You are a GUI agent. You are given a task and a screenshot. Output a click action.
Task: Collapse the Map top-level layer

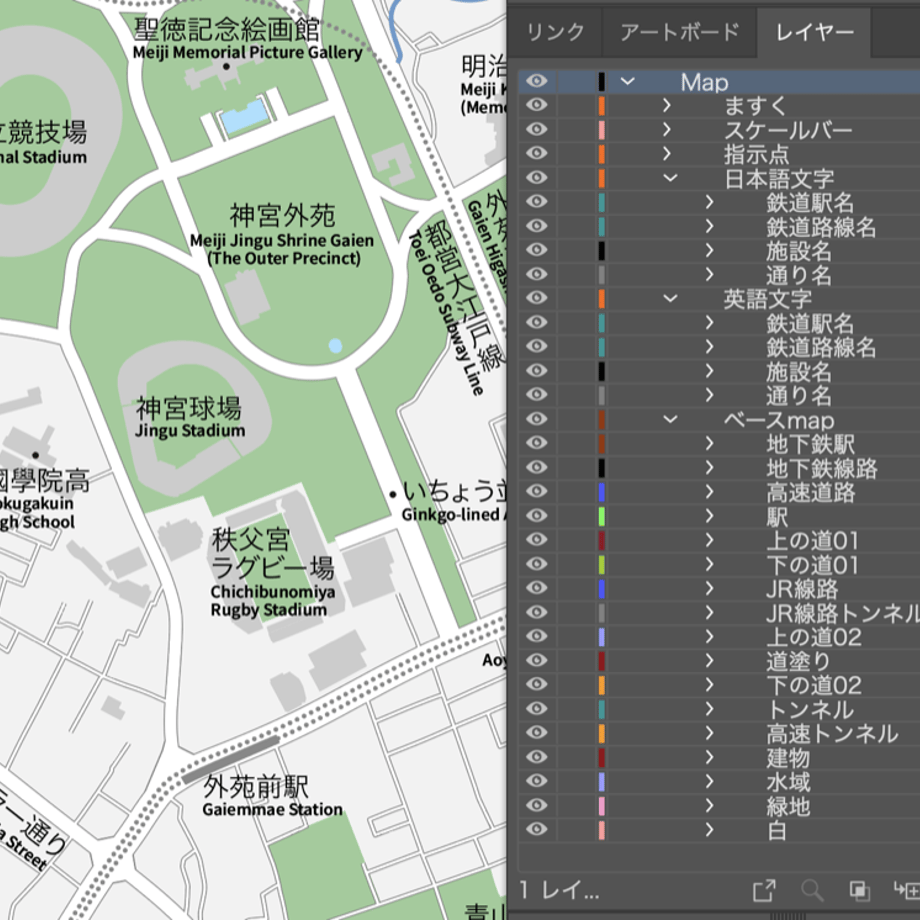click(x=627, y=81)
